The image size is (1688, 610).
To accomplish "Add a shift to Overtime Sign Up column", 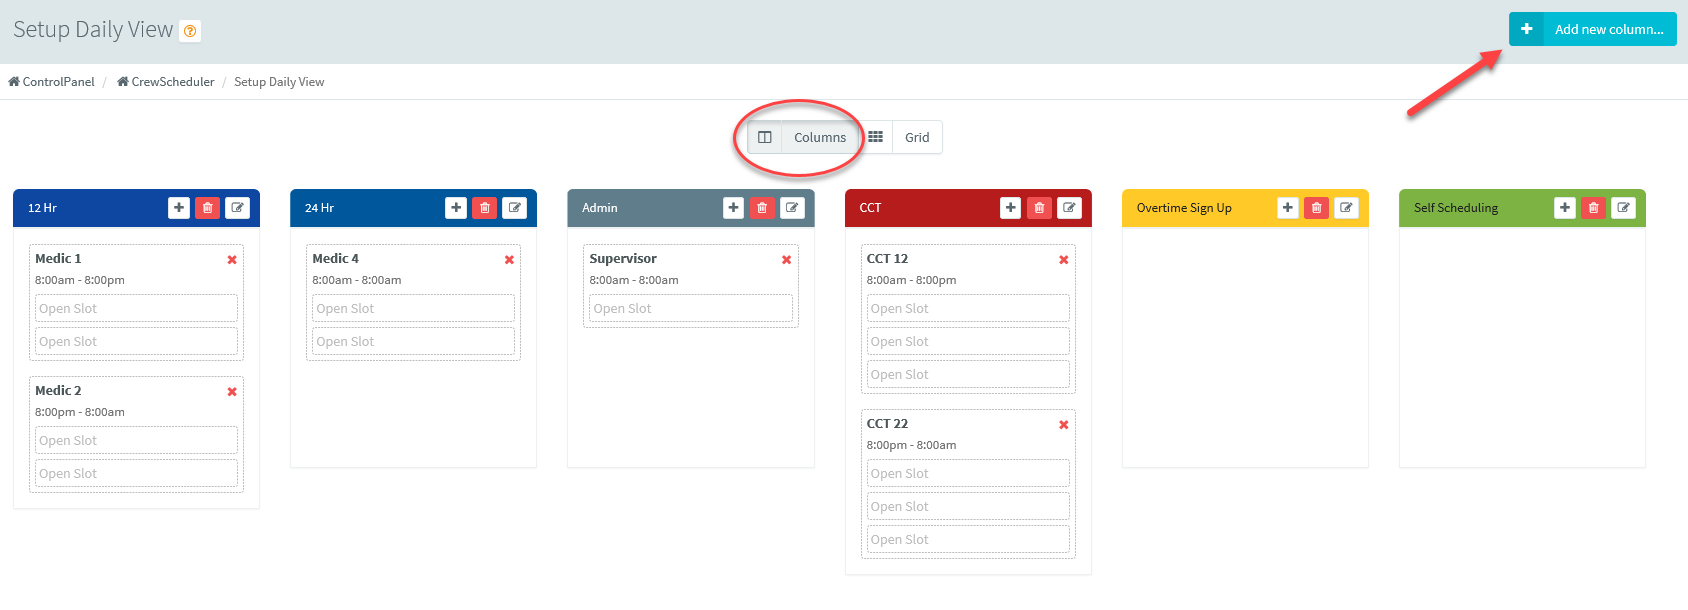I will pyautogui.click(x=1288, y=207).
